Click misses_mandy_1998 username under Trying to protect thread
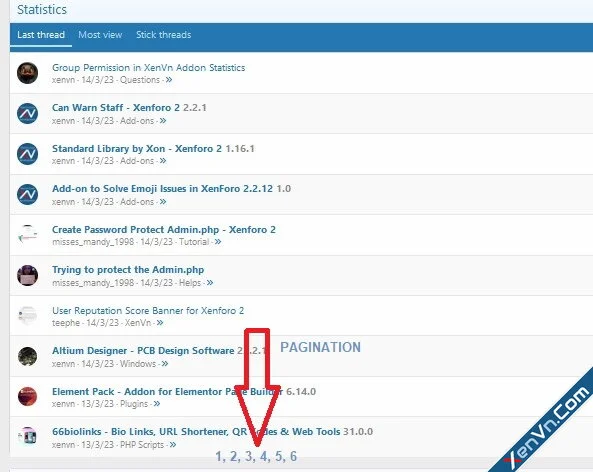This screenshot has width=593, height=472. (93, 283)
